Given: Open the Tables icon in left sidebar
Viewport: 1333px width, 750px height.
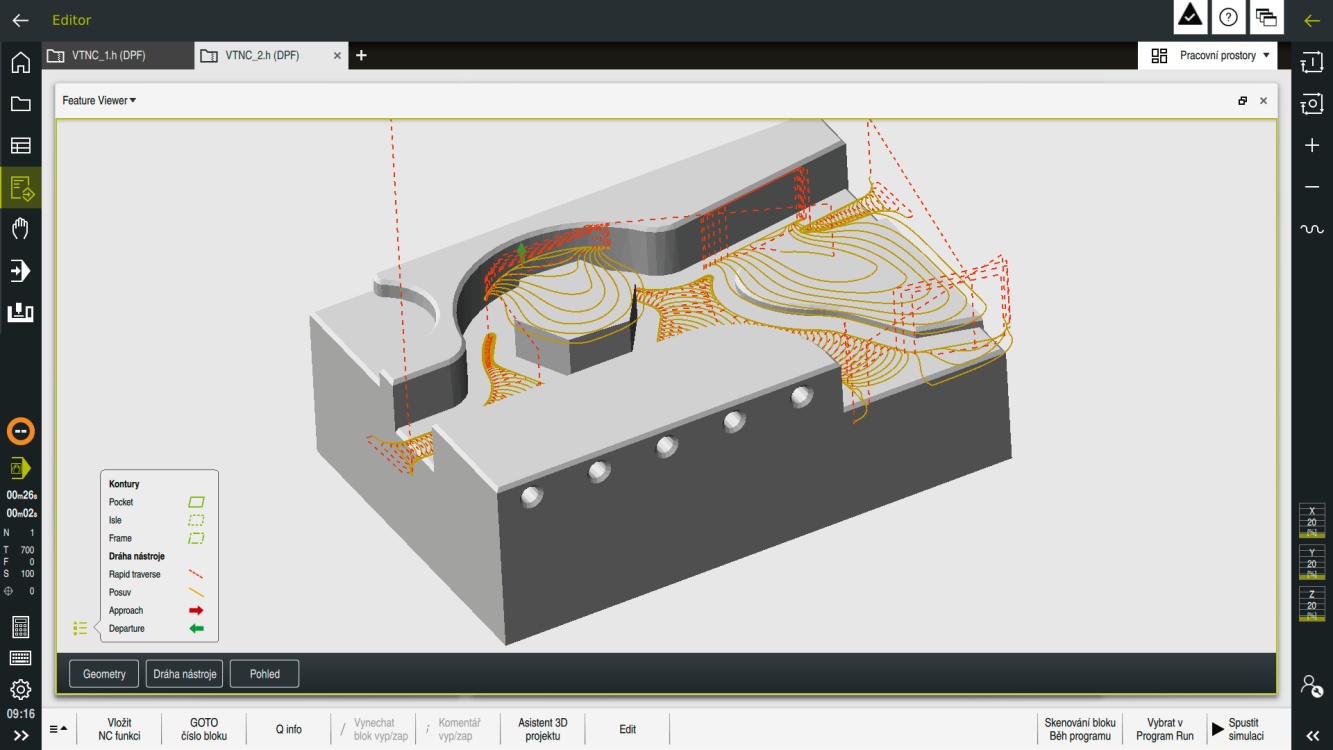Looking at the screenshot, I should (20, 146).
